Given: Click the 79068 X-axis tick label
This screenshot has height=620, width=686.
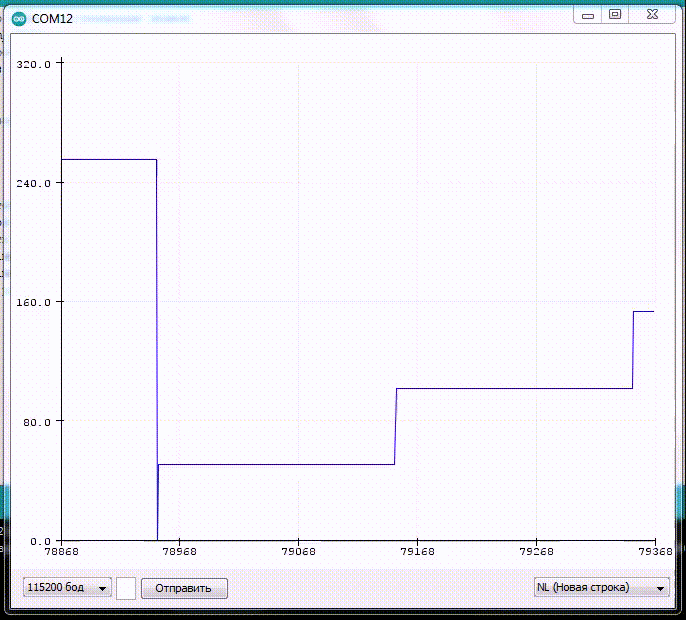Looking at the screenshot, I should [x=299, y=551].
